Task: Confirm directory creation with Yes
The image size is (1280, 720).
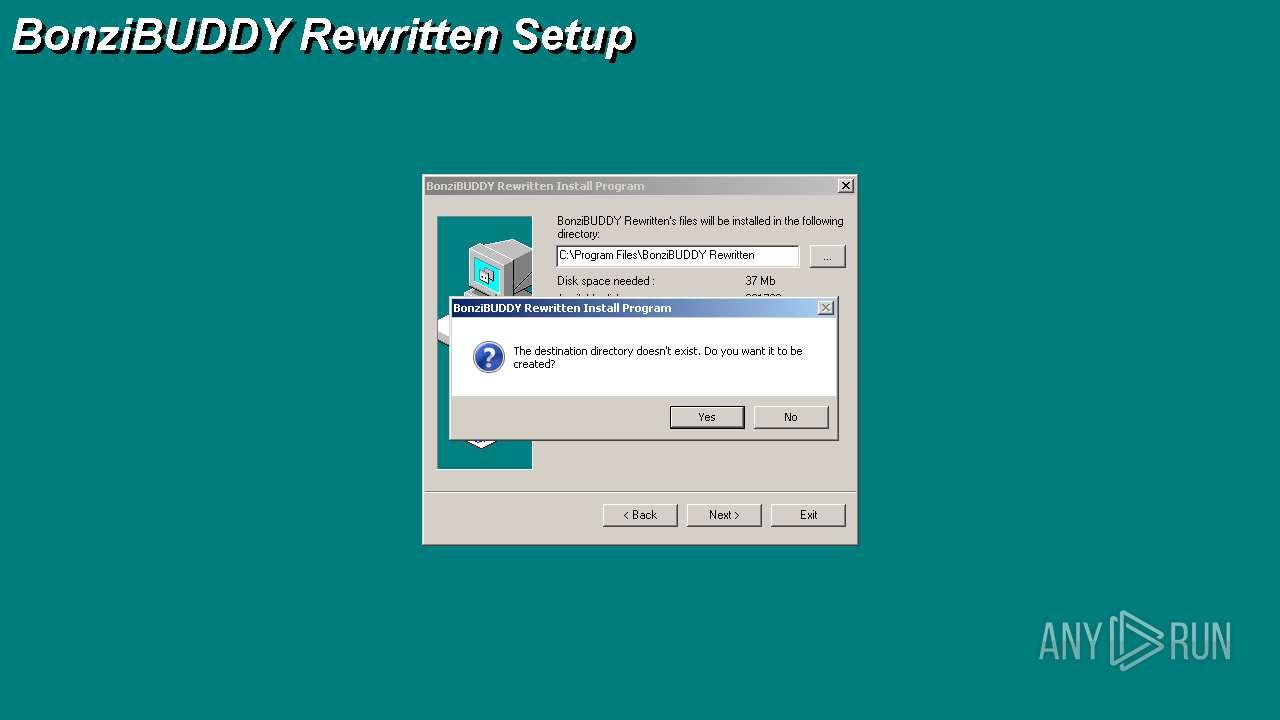Action: (707, 417)
